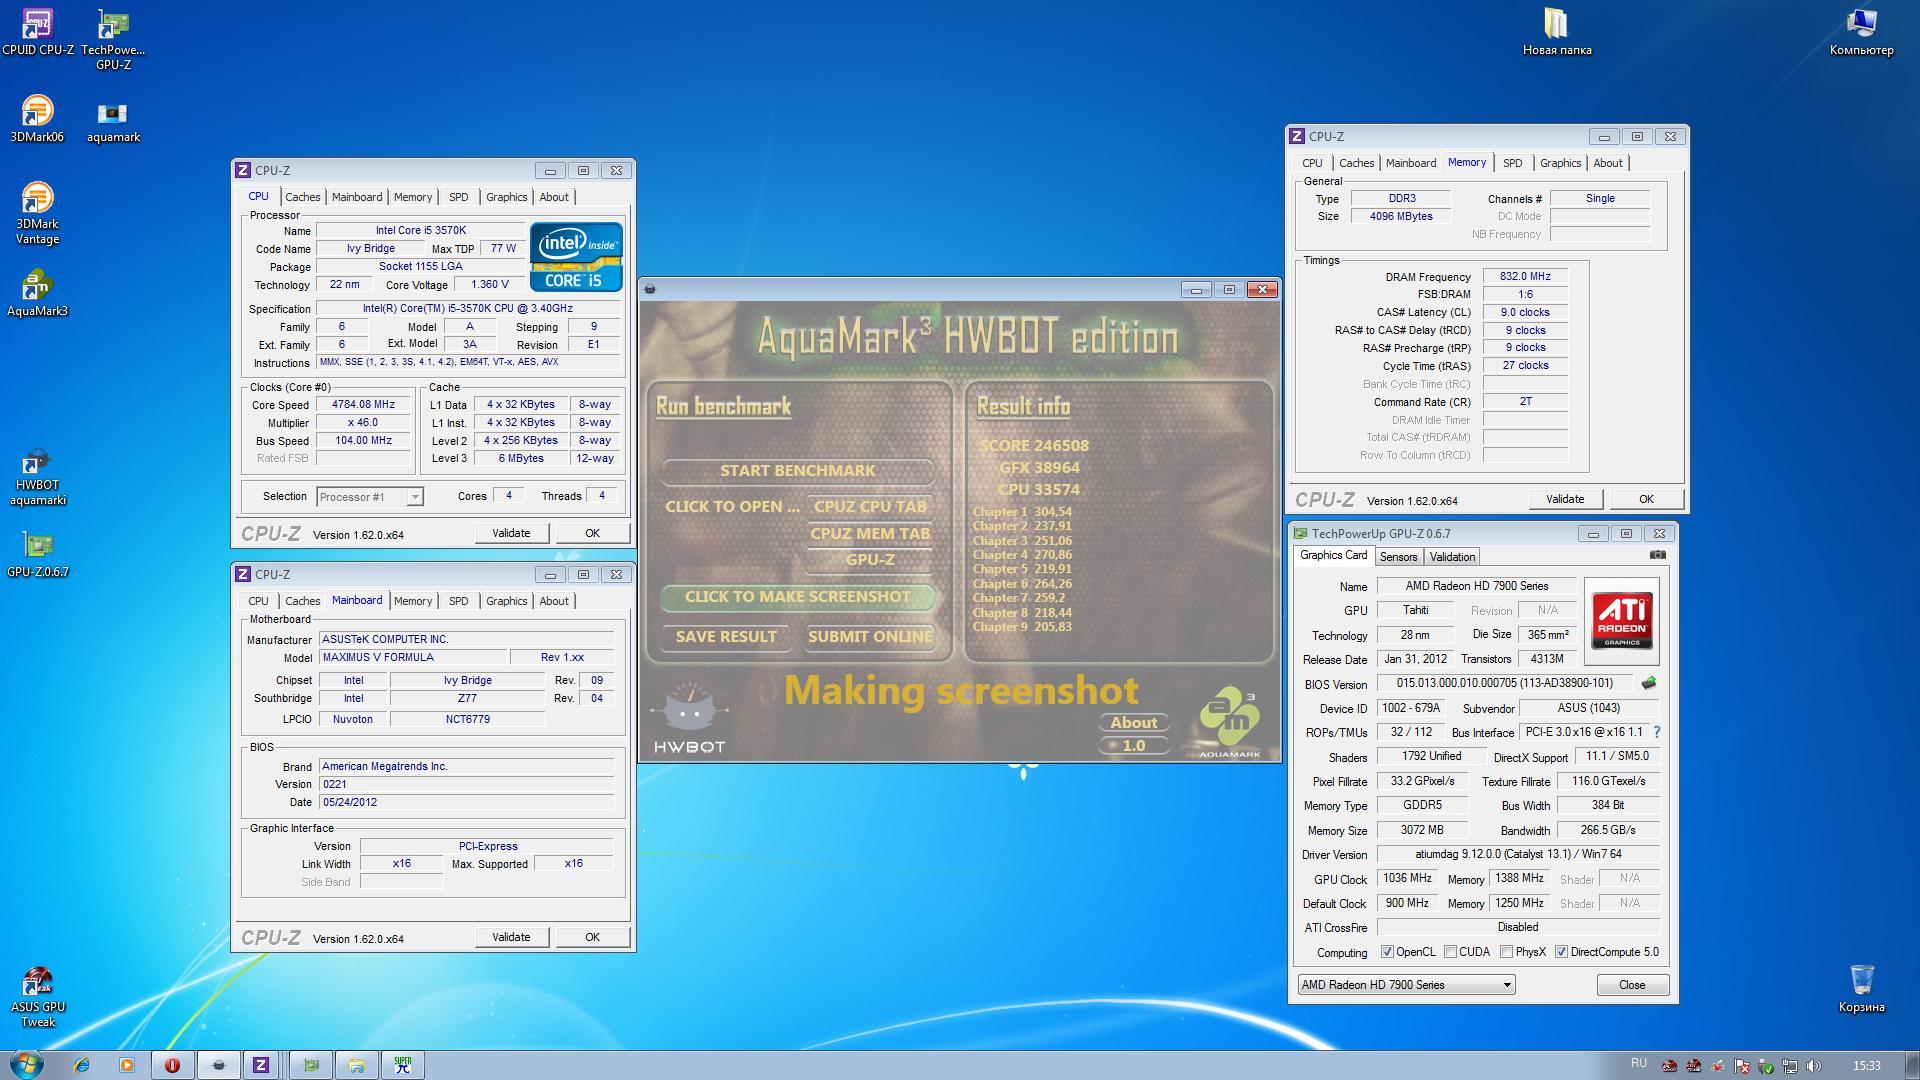Switch to CPU-Z taskbar button
1920x1080 pixels.
click(260, 1065)
